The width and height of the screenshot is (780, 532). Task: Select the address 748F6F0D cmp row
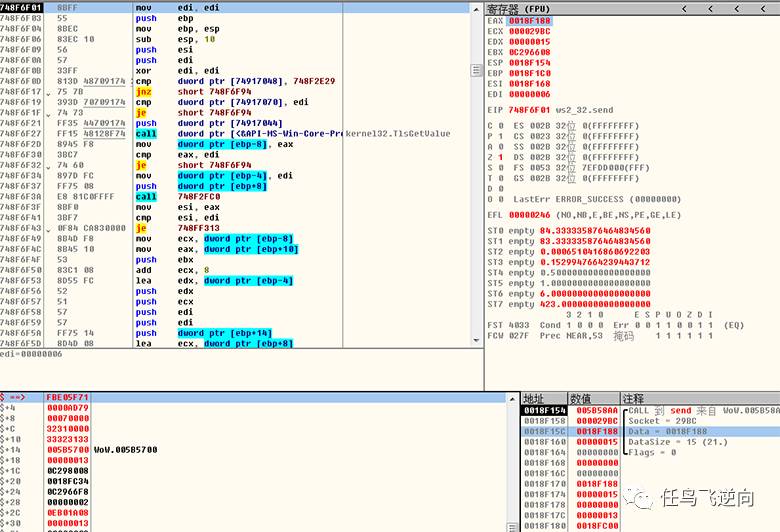235,81
